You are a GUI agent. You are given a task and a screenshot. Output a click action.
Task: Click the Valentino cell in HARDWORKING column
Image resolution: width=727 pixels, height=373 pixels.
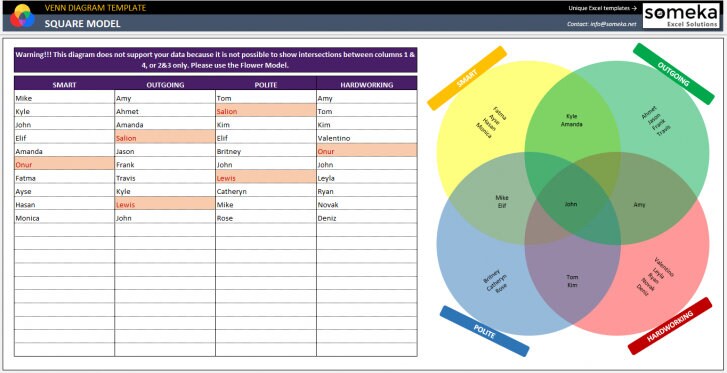(x=367, y=138)
